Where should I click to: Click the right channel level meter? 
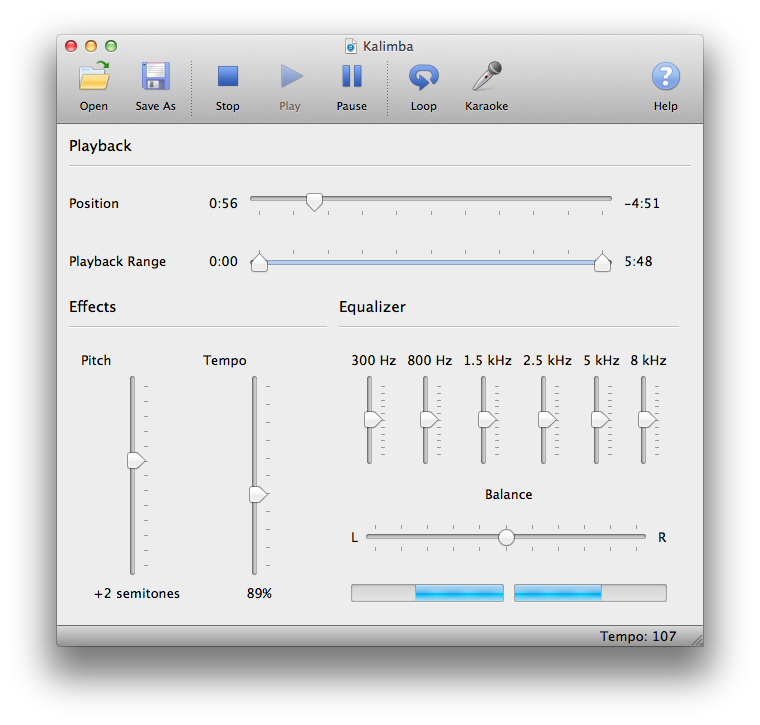click(x=590, y=593)
